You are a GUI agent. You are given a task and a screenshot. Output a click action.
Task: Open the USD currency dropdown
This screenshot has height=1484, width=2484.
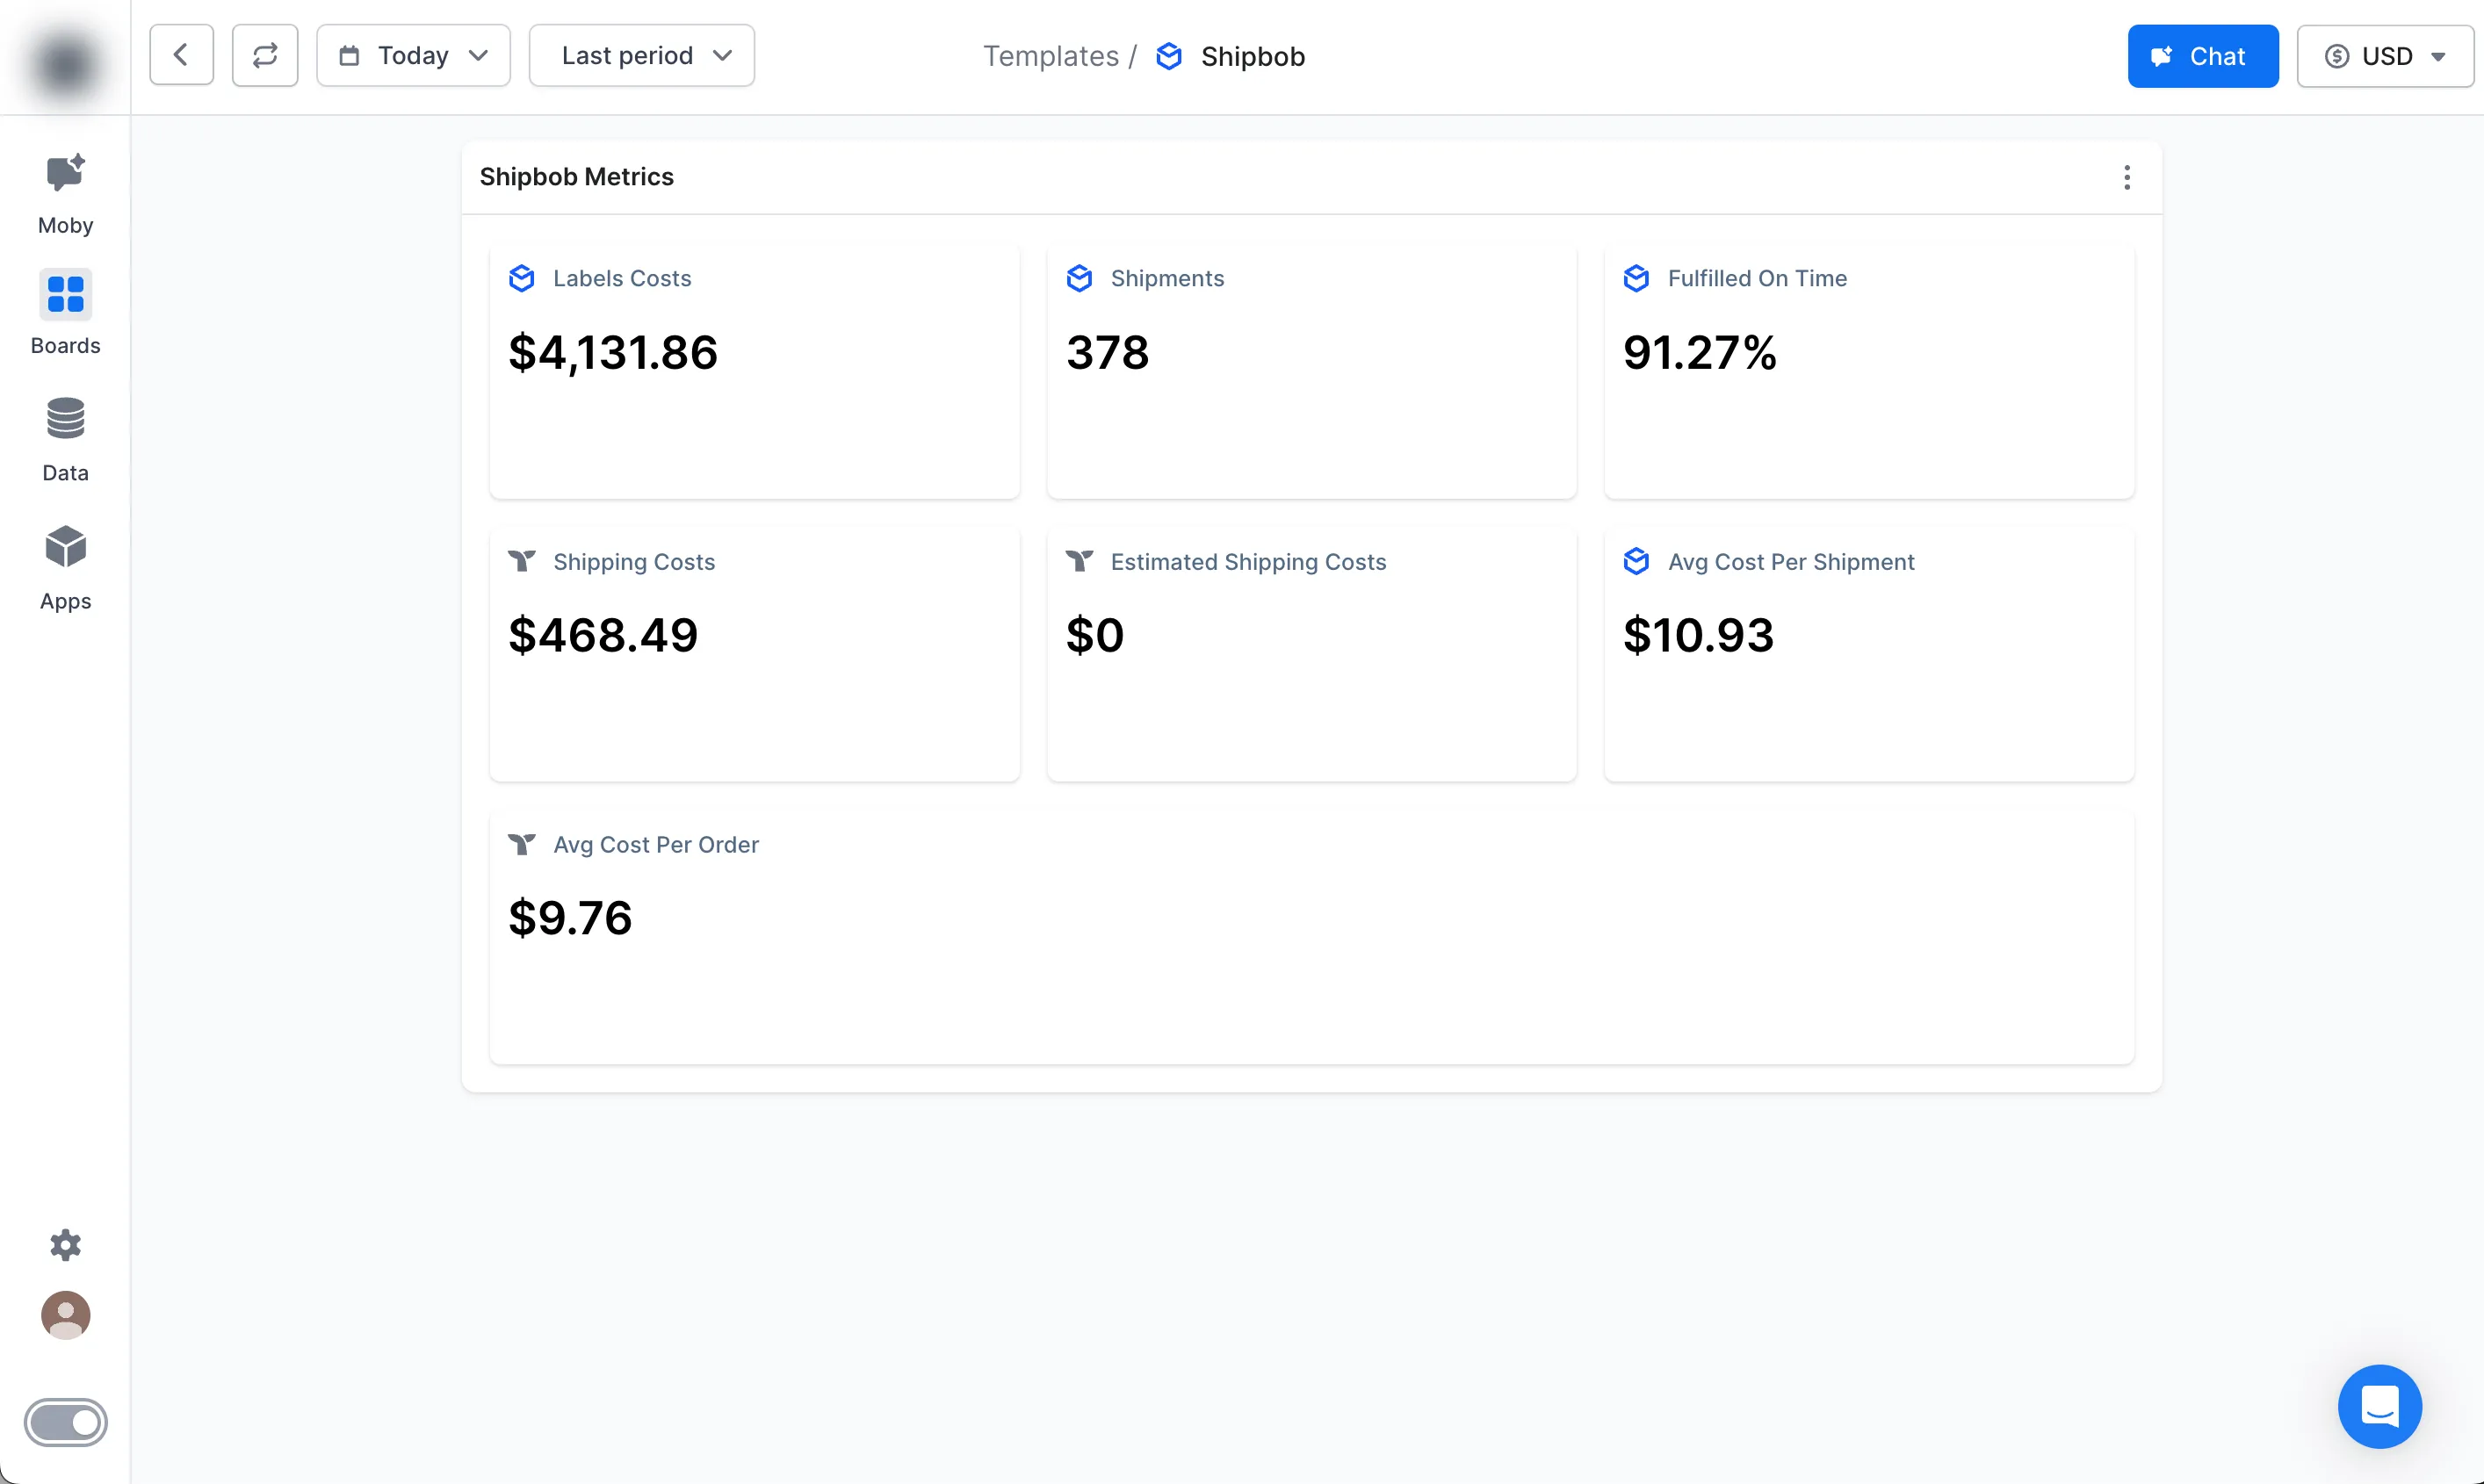click(2384, 56)
